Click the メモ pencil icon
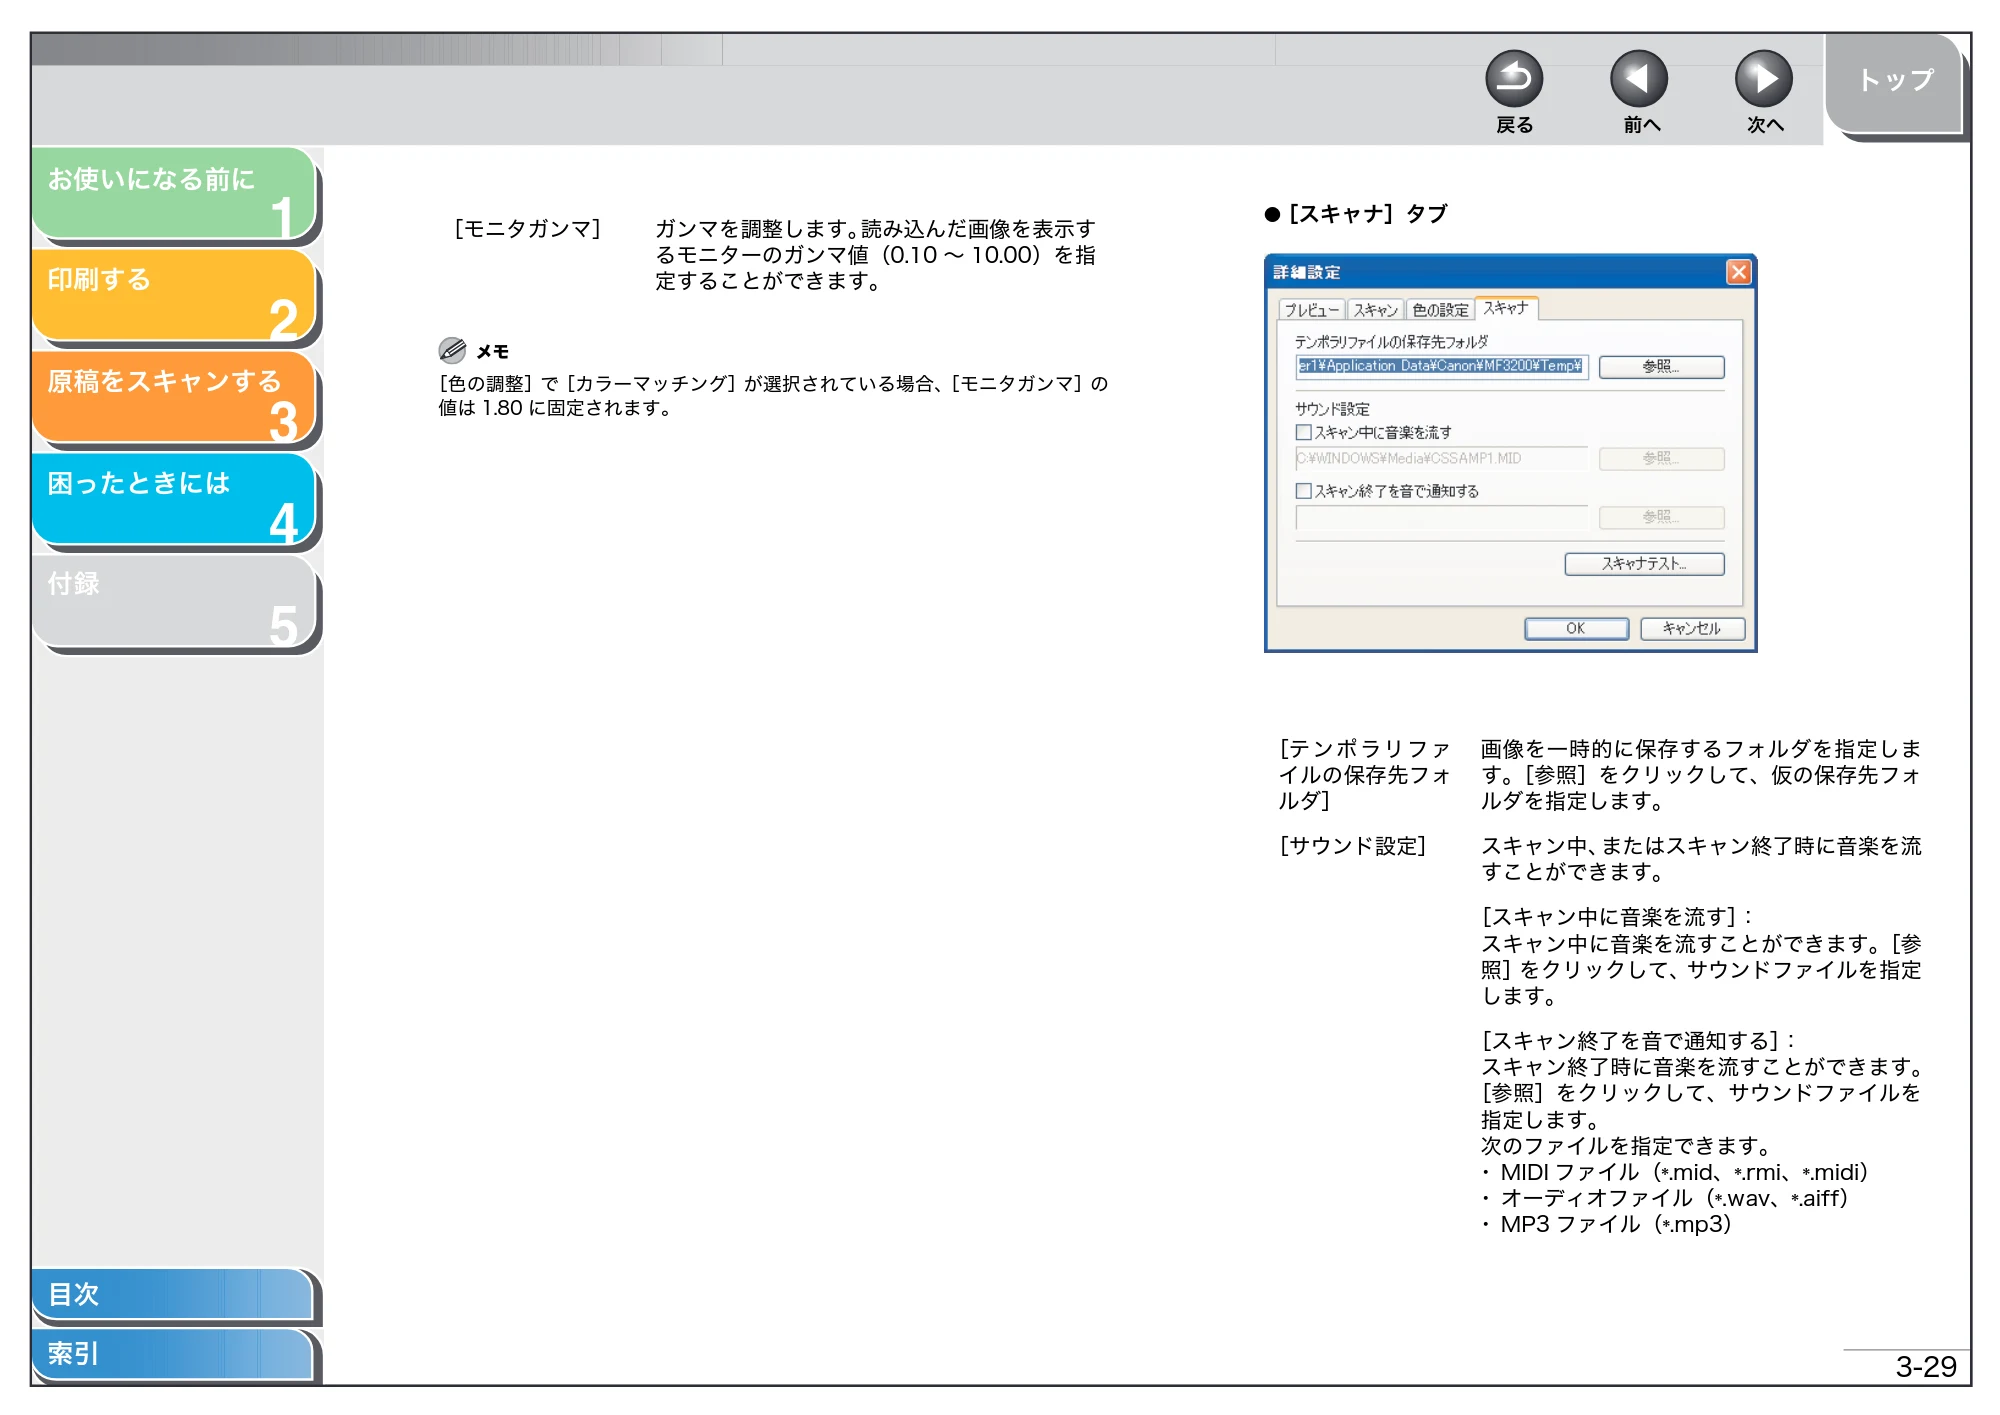This screenshot has height=1415, width=2000. tap(452, 350)
